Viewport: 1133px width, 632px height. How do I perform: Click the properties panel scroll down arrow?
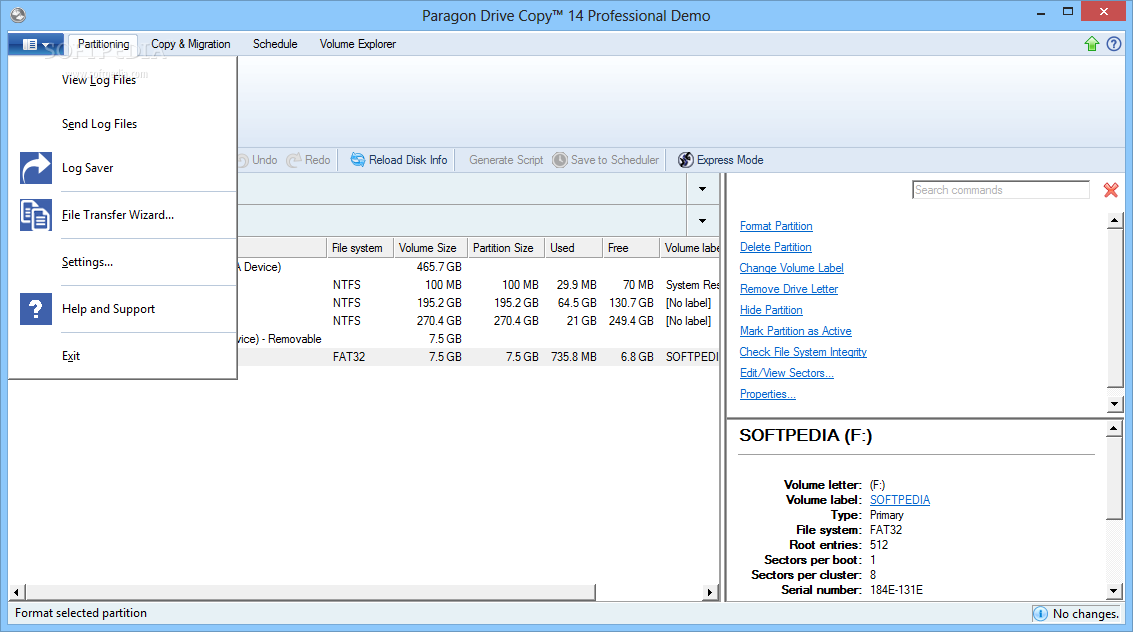point(1114,592)
